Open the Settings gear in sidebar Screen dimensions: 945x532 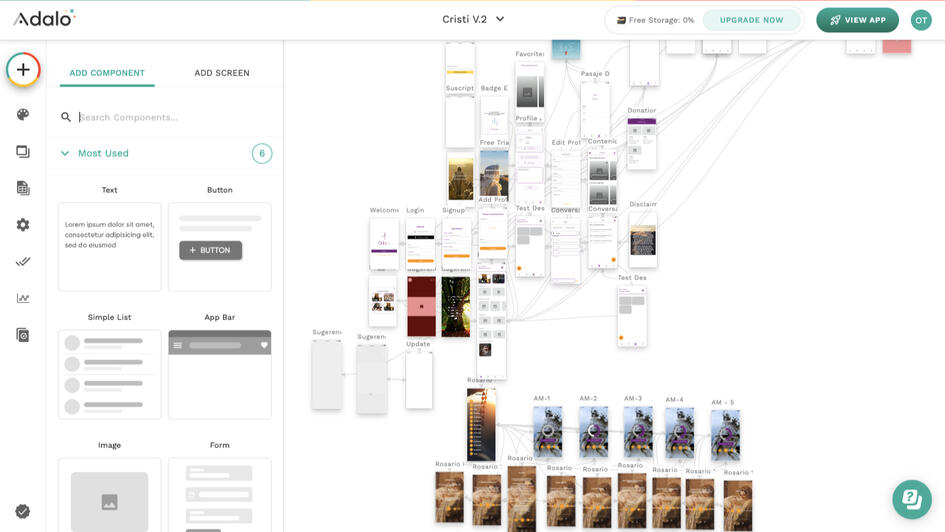tap(23, 225)
